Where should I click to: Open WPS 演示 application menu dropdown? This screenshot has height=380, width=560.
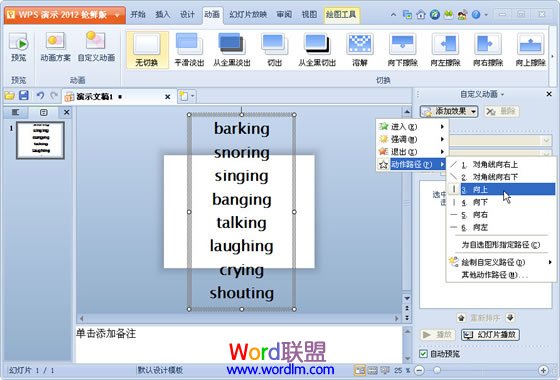coord(117,15)
